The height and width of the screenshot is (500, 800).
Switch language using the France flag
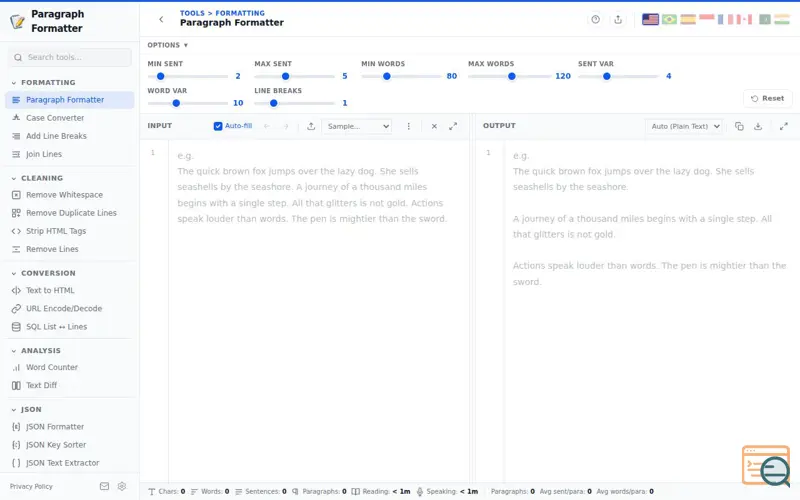point(726,19)
